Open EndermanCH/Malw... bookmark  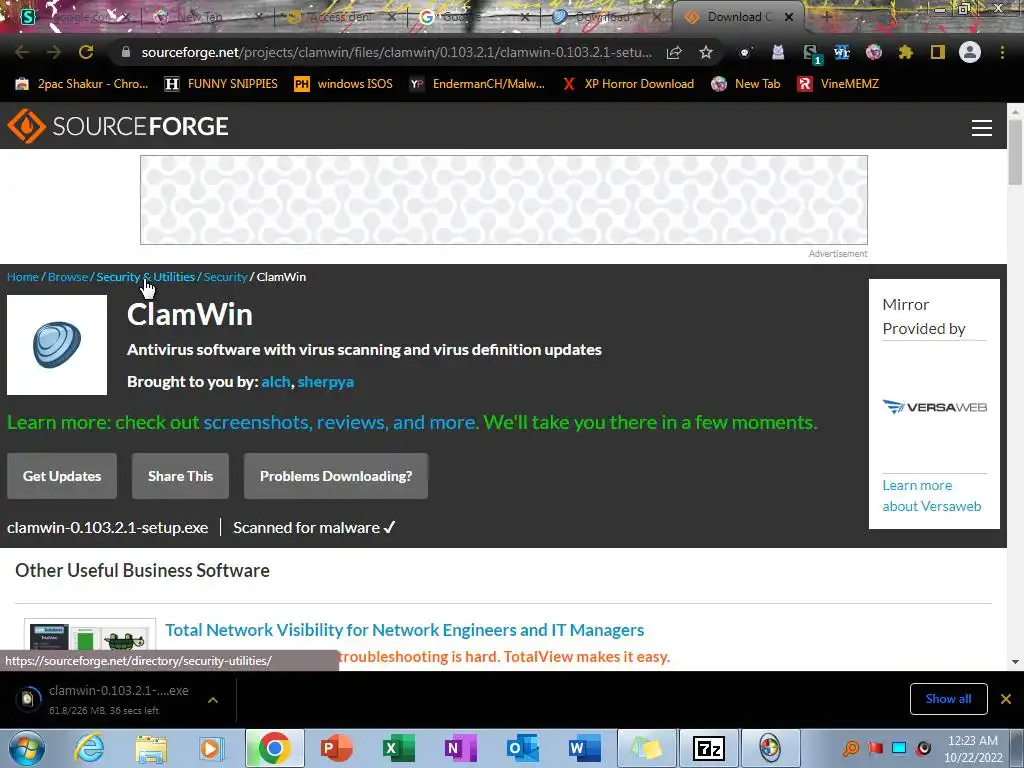(x=477, y=84)
